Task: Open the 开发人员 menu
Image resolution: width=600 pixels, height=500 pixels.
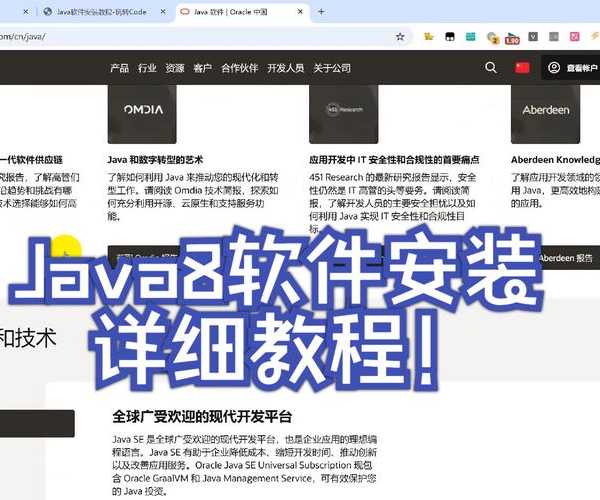Action: point(285,68)
